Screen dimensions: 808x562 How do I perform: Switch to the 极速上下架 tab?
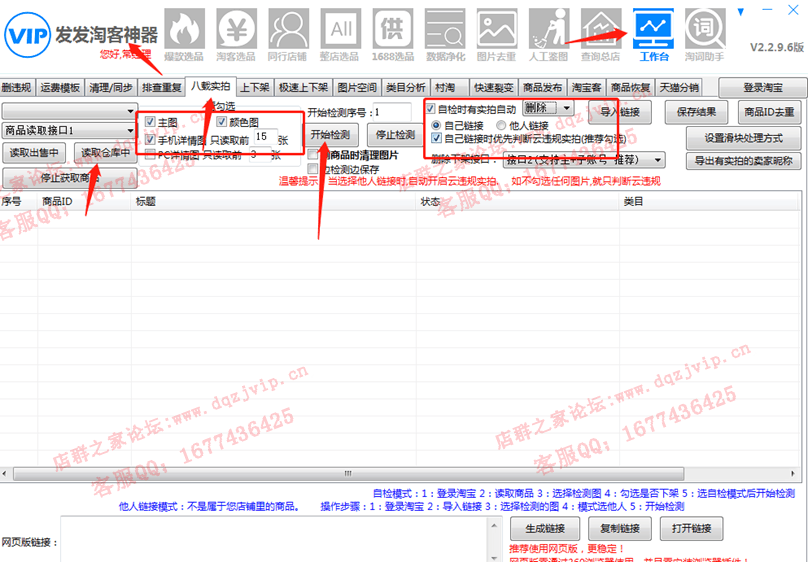tap(304, 88)
